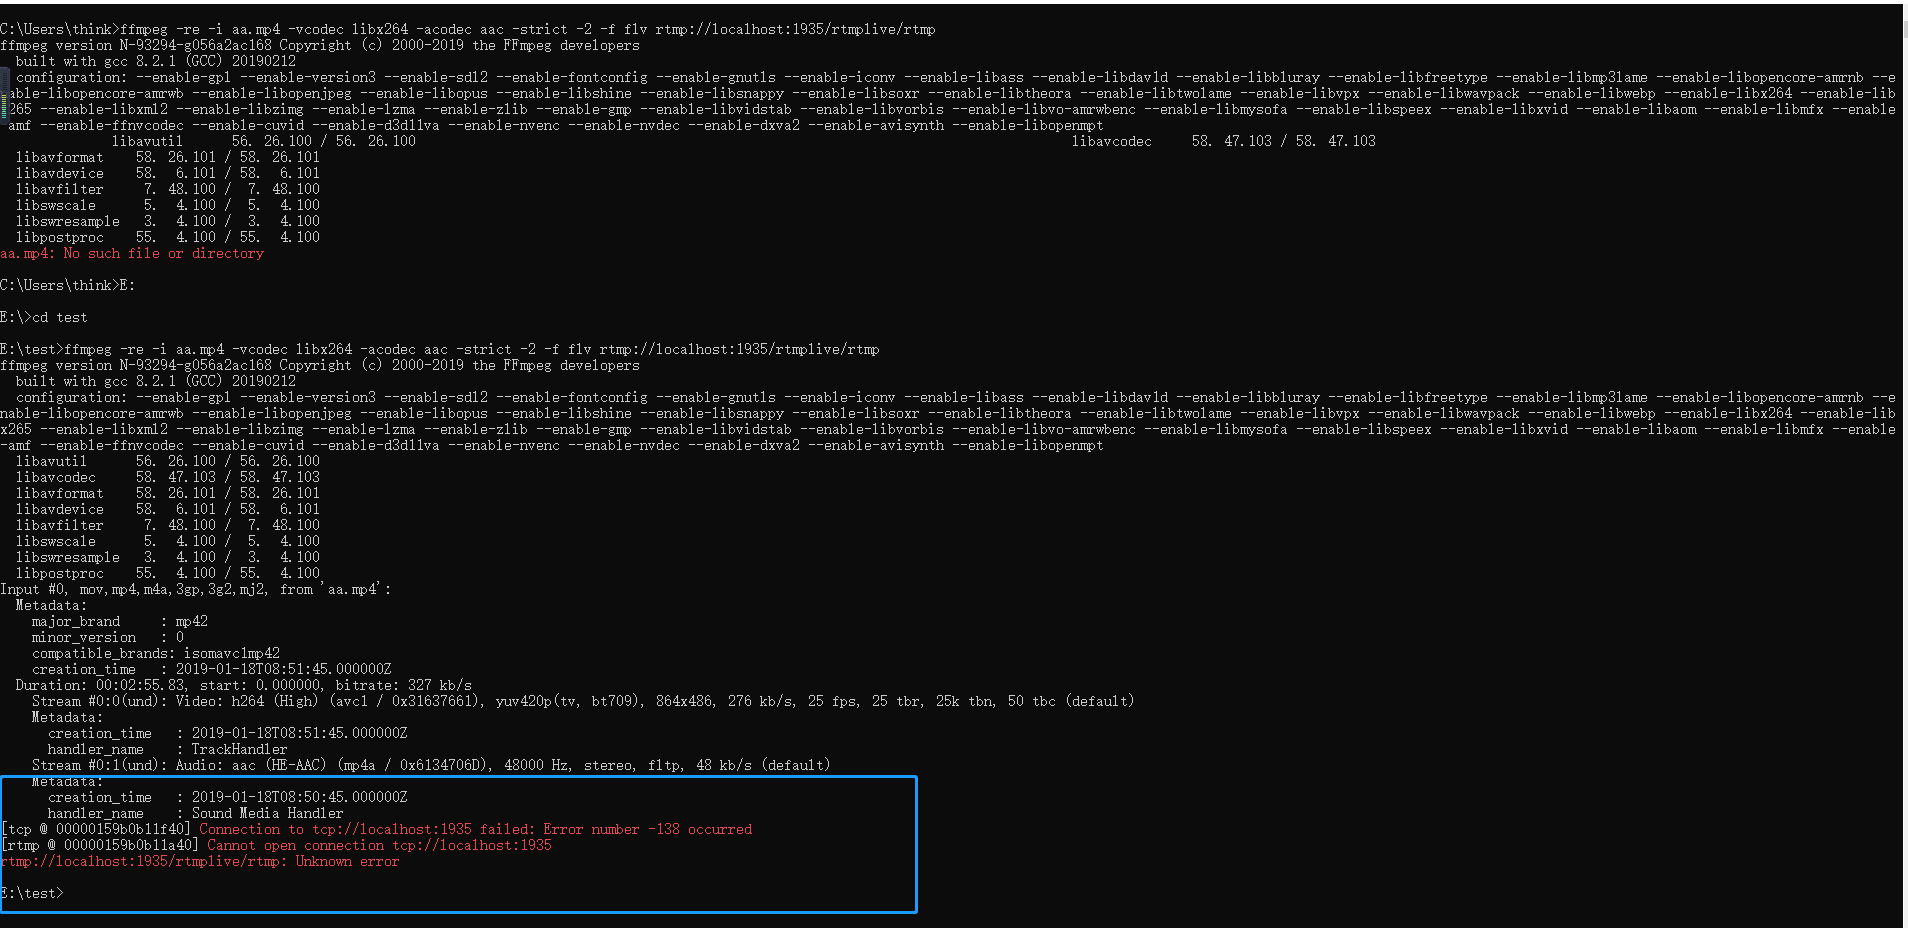The width and height of the screenshot is (1908, 928).
Task: Click creation_time value '2019-01-18T08:50:45.000000Z'
Action: (x=299, y=797)
